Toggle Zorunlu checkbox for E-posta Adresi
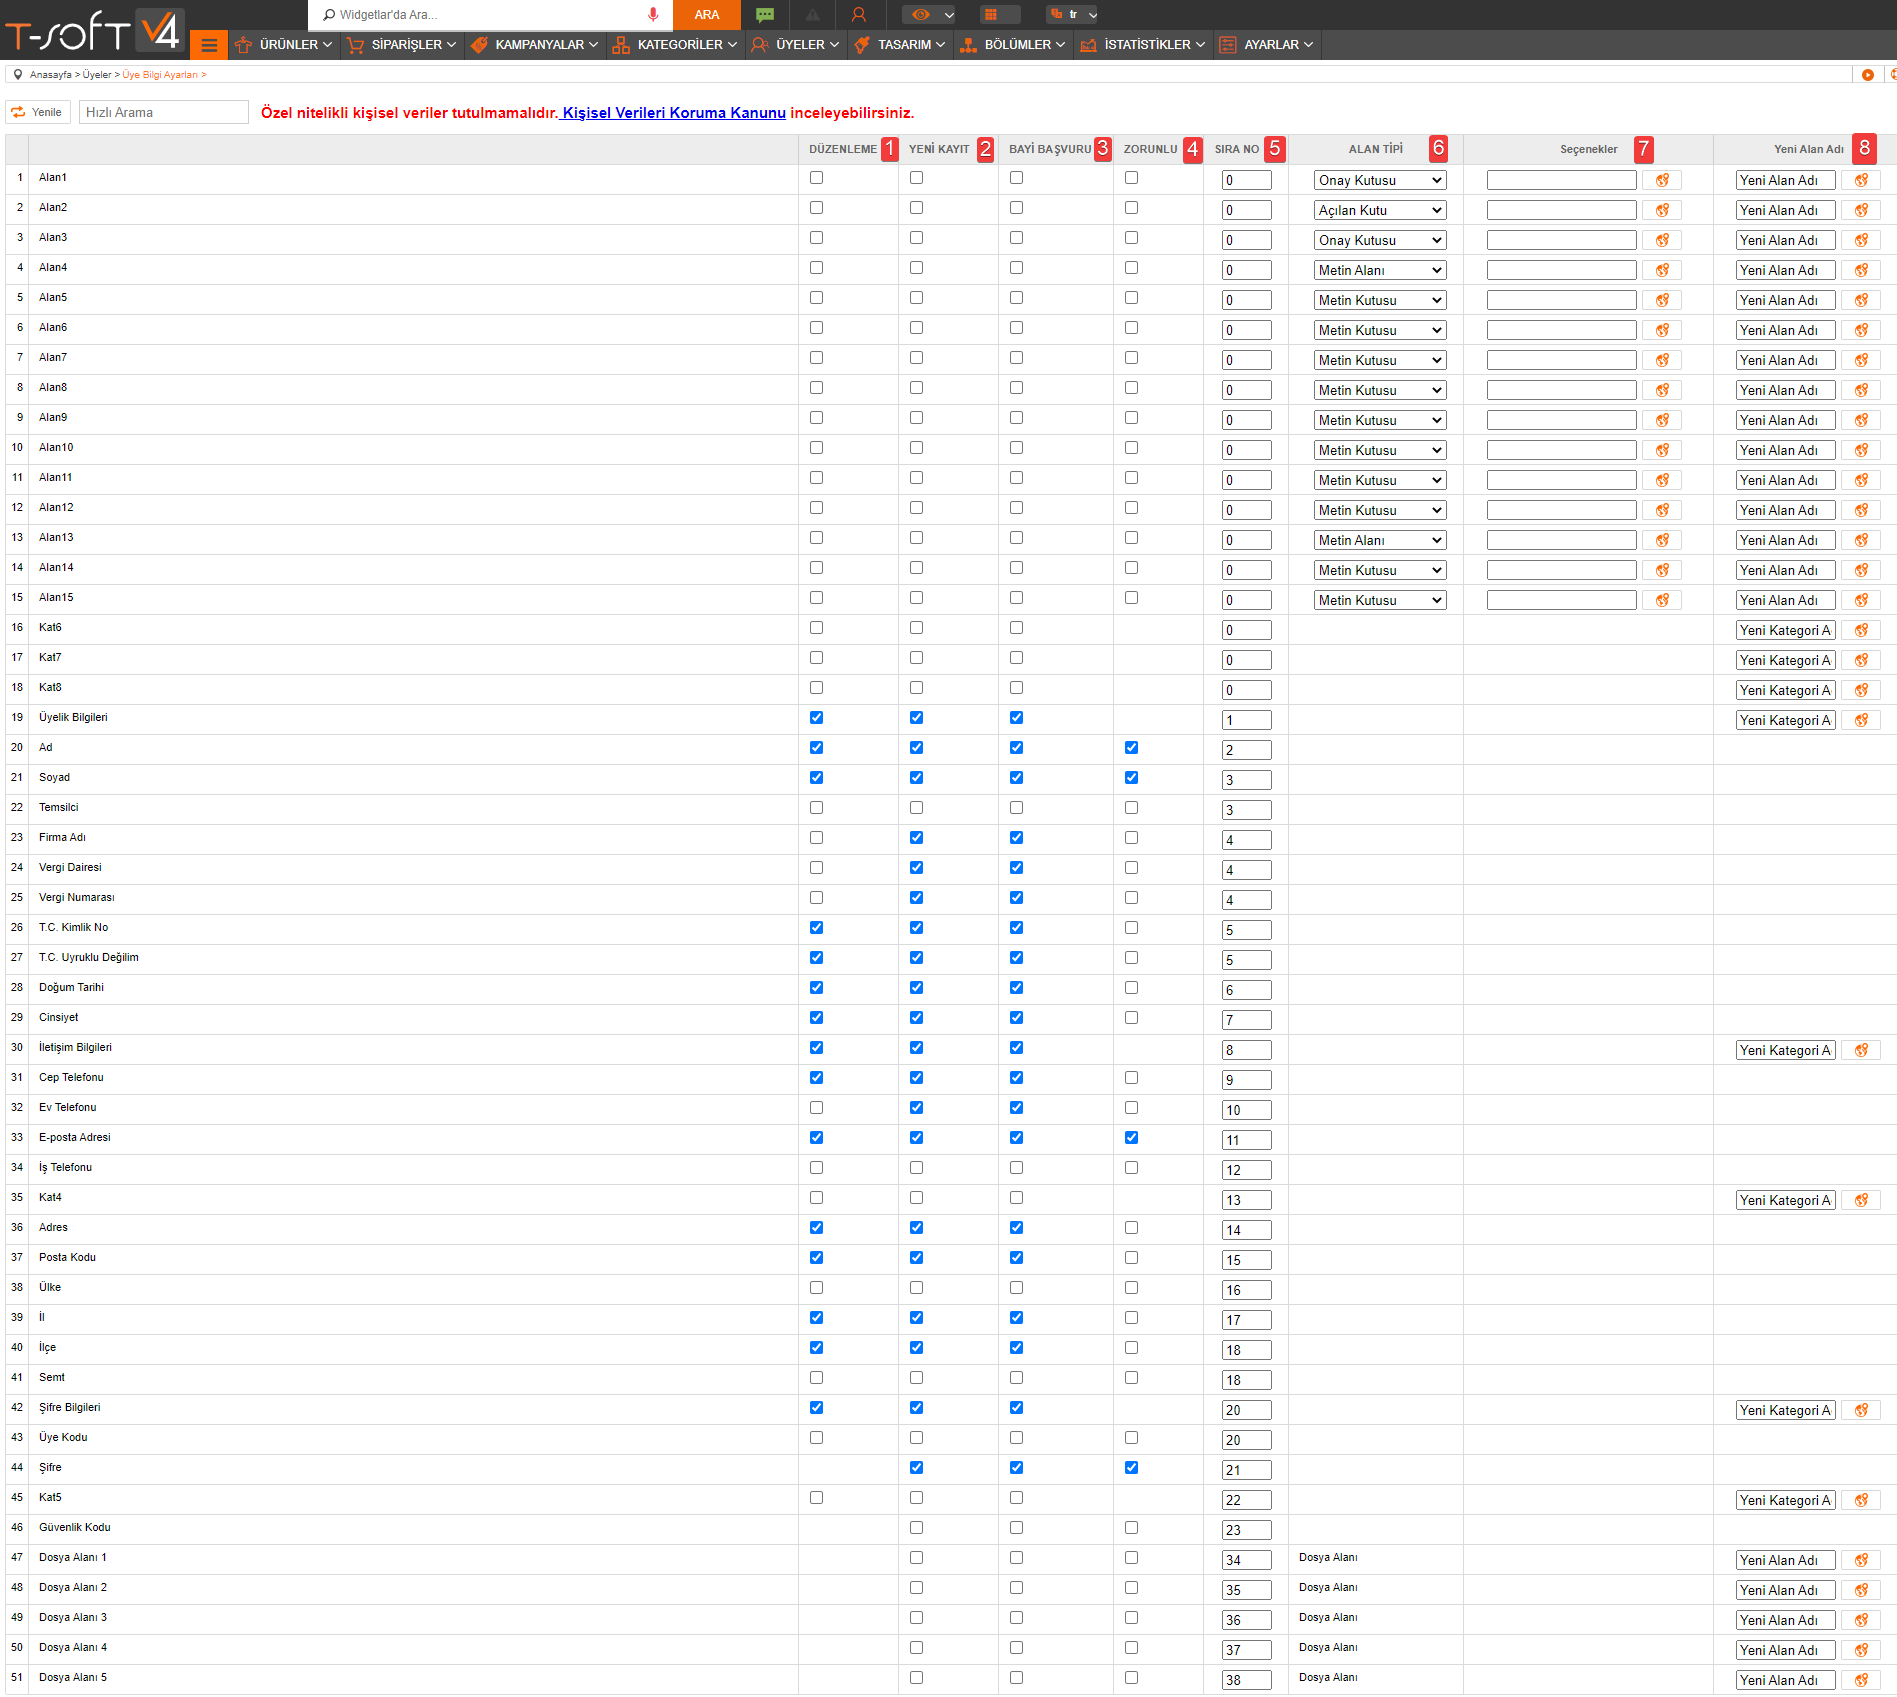This screenshot has height=1697, width=1897. (x=1131, y=1137)
